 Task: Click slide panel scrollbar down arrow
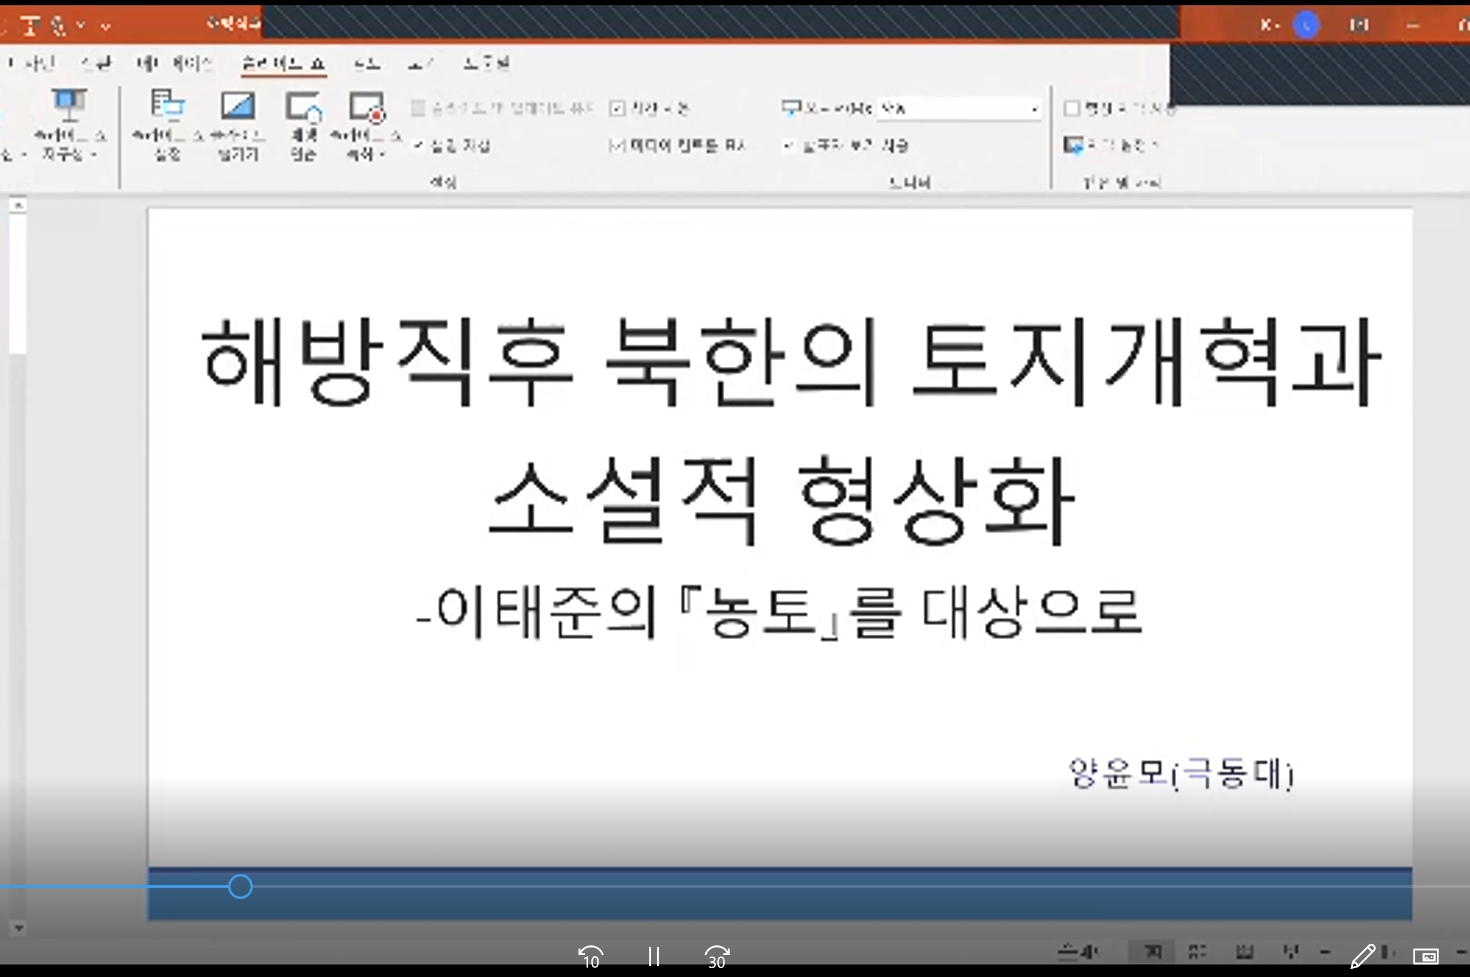[17, 928]
